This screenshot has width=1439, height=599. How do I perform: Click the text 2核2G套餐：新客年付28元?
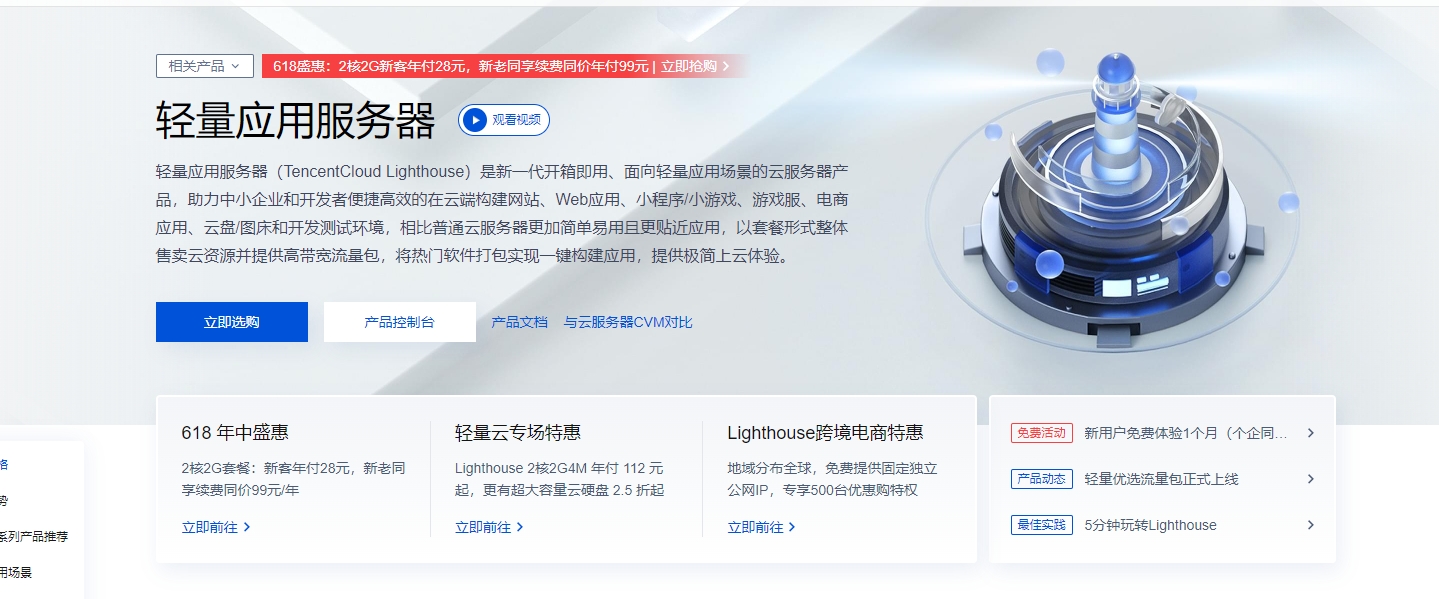click(268, 468)
